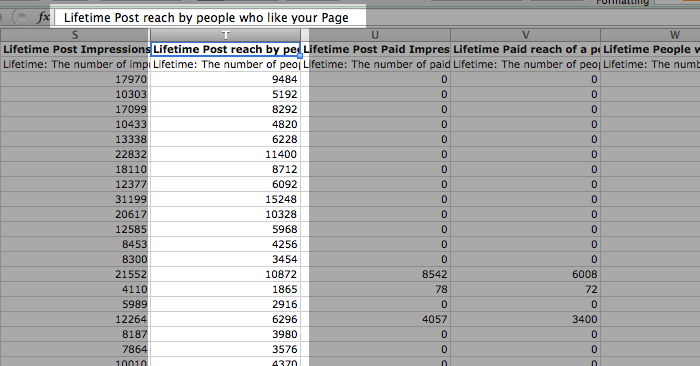Select the cell with value 11400
Viewport: 700px width, 366px height.
coord(225,154)
